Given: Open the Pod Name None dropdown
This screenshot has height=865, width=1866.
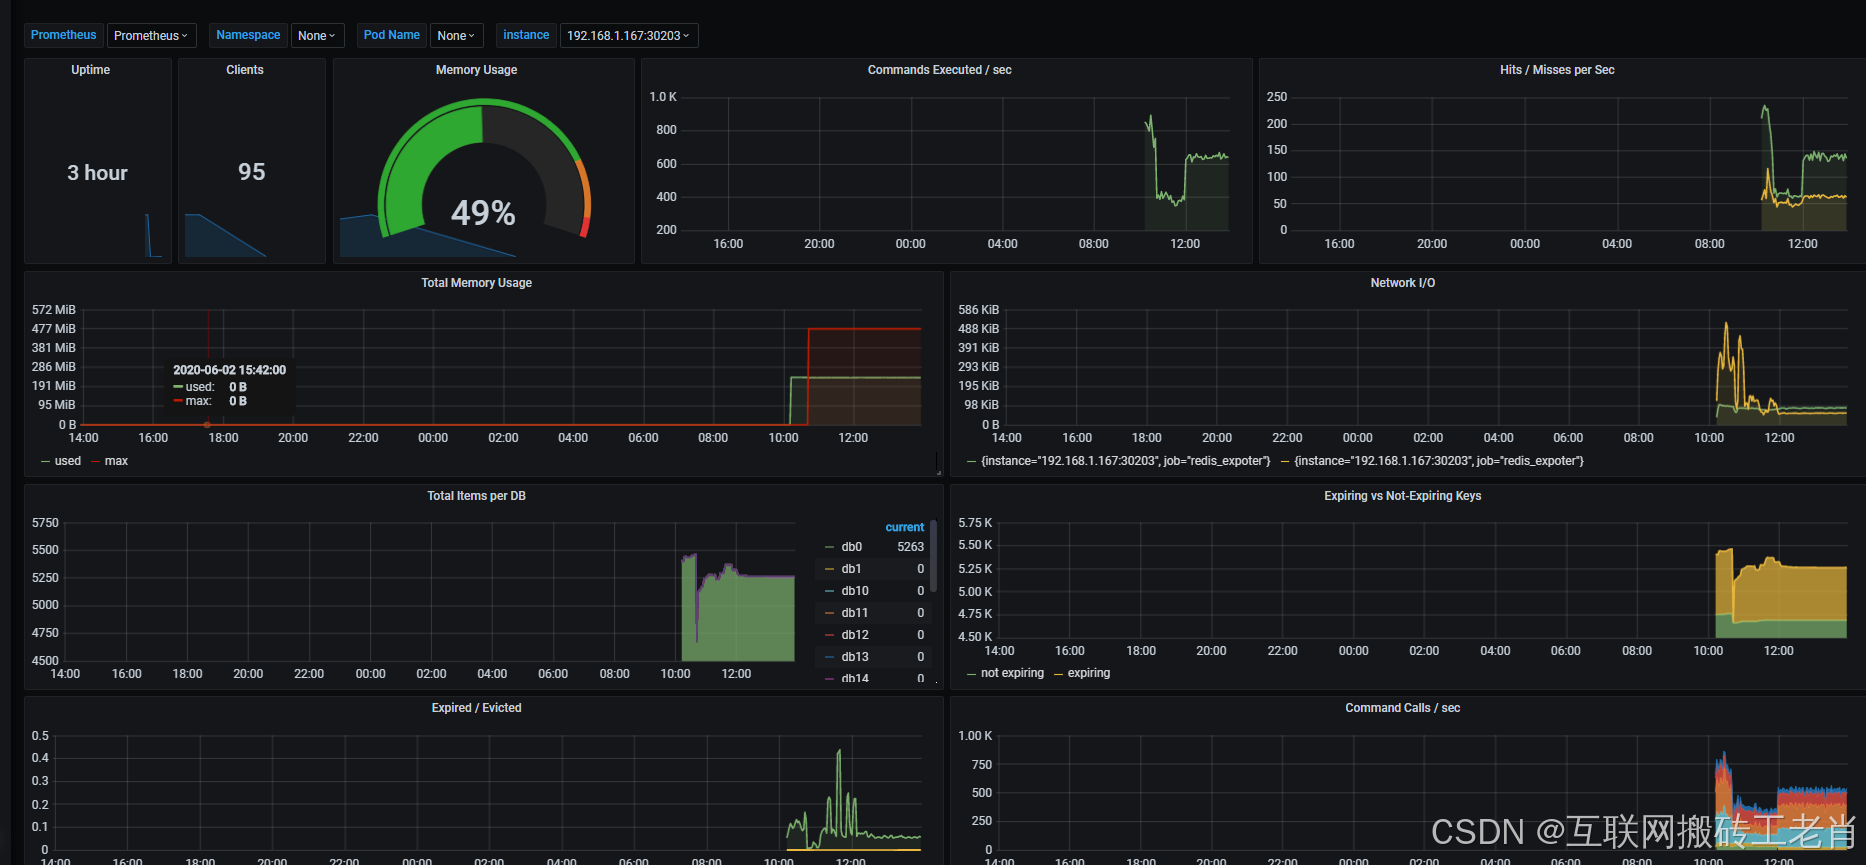Looking at the screenshot, I should tap(456, 36).
